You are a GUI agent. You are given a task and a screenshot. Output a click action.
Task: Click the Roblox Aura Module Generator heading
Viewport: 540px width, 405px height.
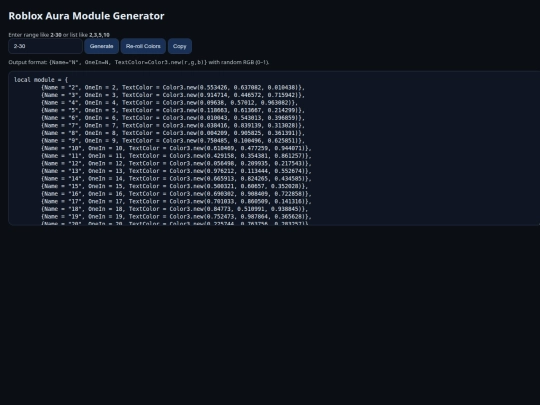click(x=86, y=16)
